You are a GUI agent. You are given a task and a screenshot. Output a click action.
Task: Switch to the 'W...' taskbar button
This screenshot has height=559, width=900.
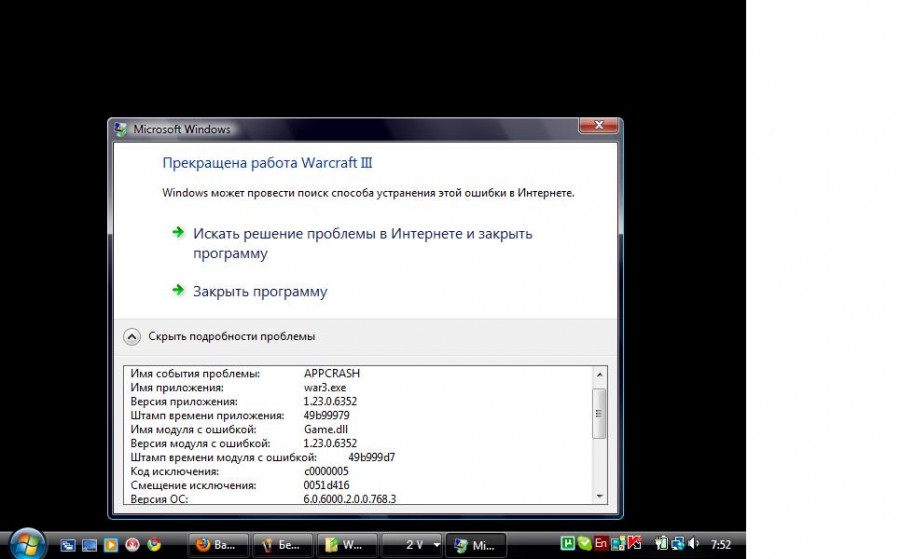347,545
